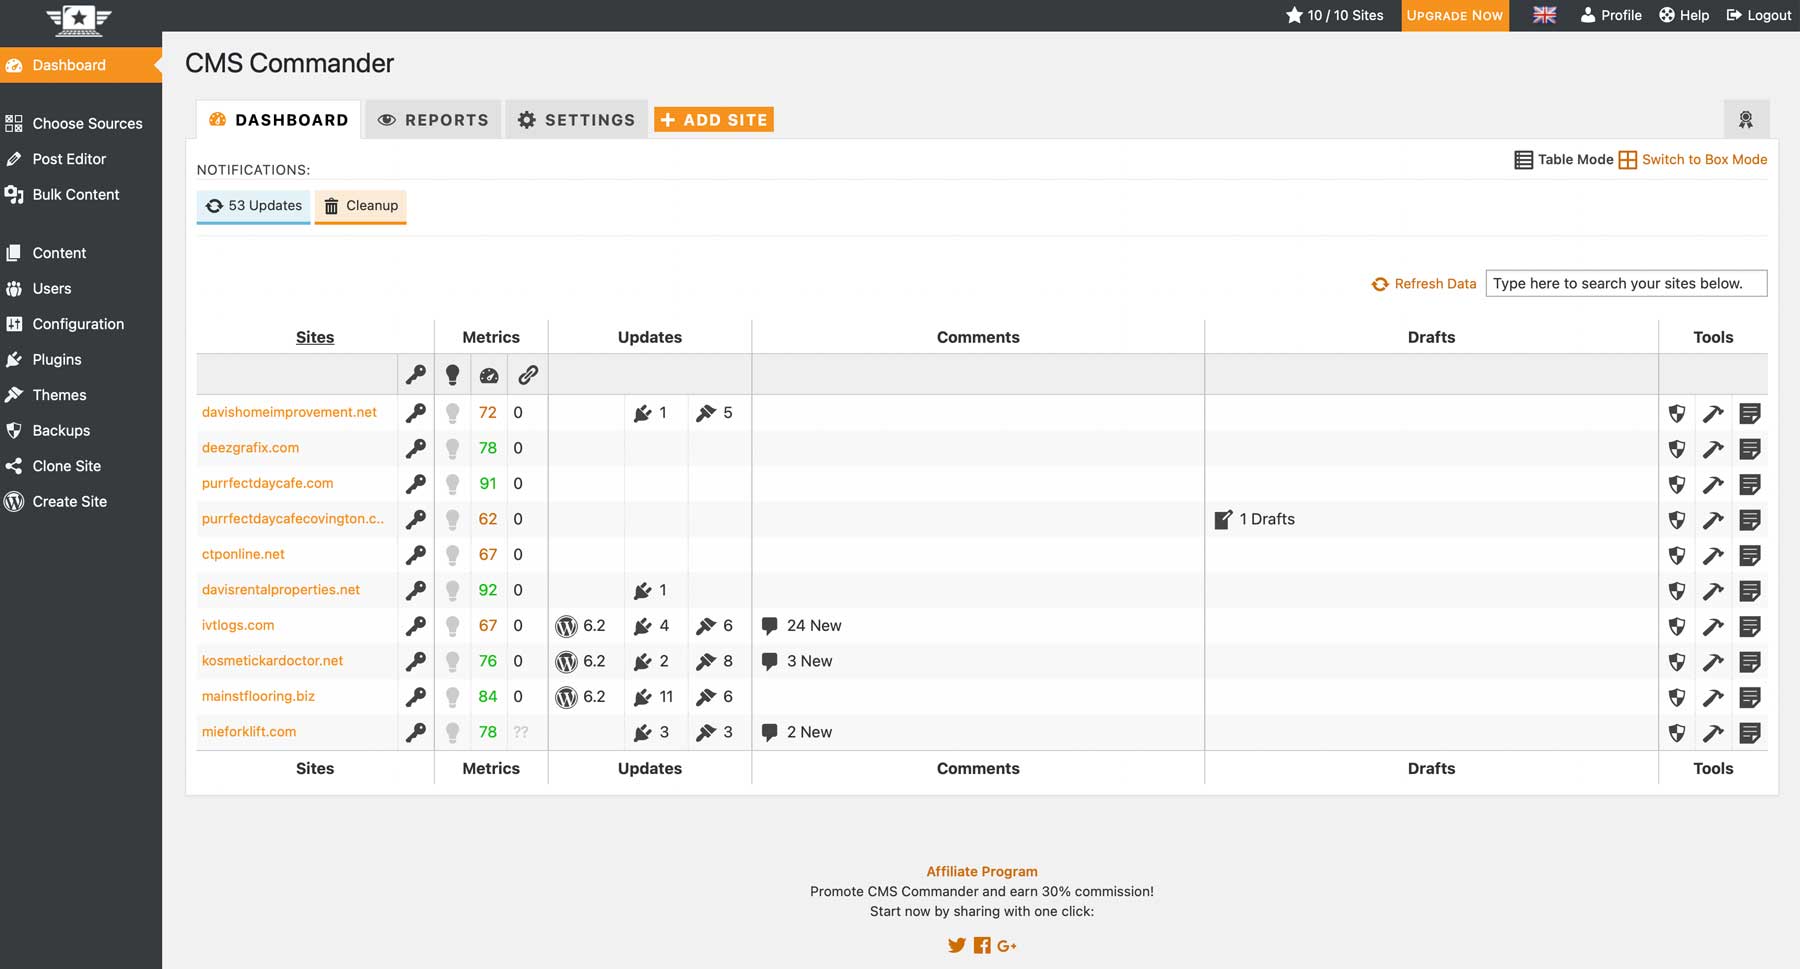The image size is (1800, 969).
Task: Open the key login icon for deezgrafix.com
Action: tap(416, 447)
